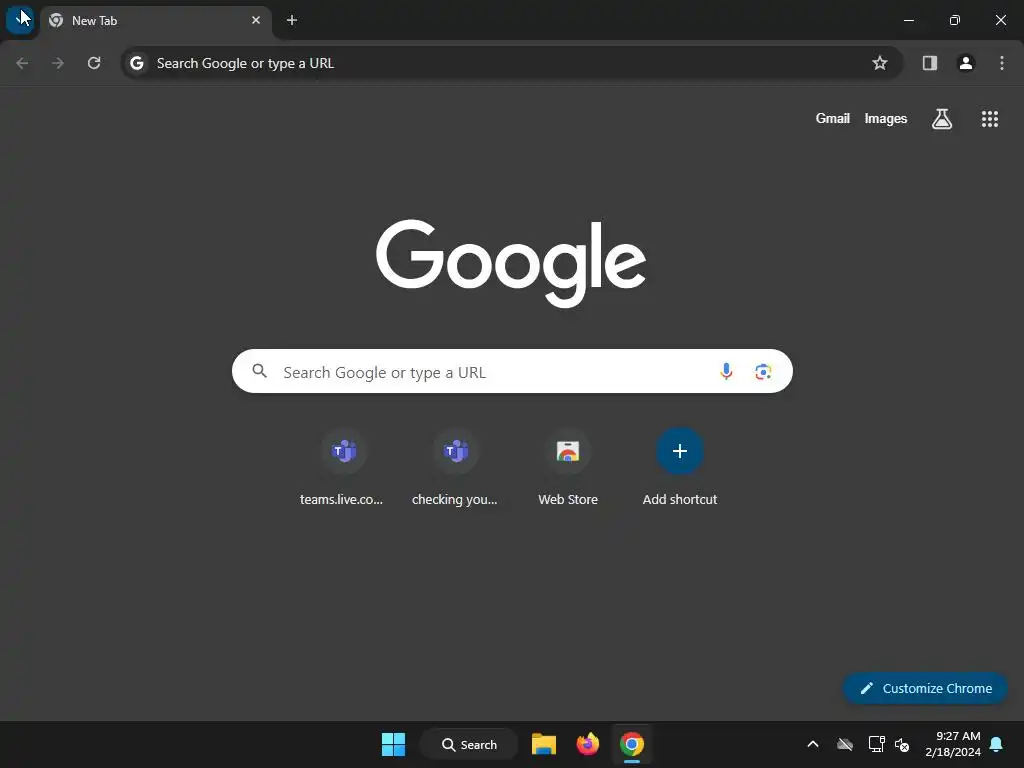Screen dimensions: 1024x768
Task: Open notifications bell icon
Action: tap(997, 744)
